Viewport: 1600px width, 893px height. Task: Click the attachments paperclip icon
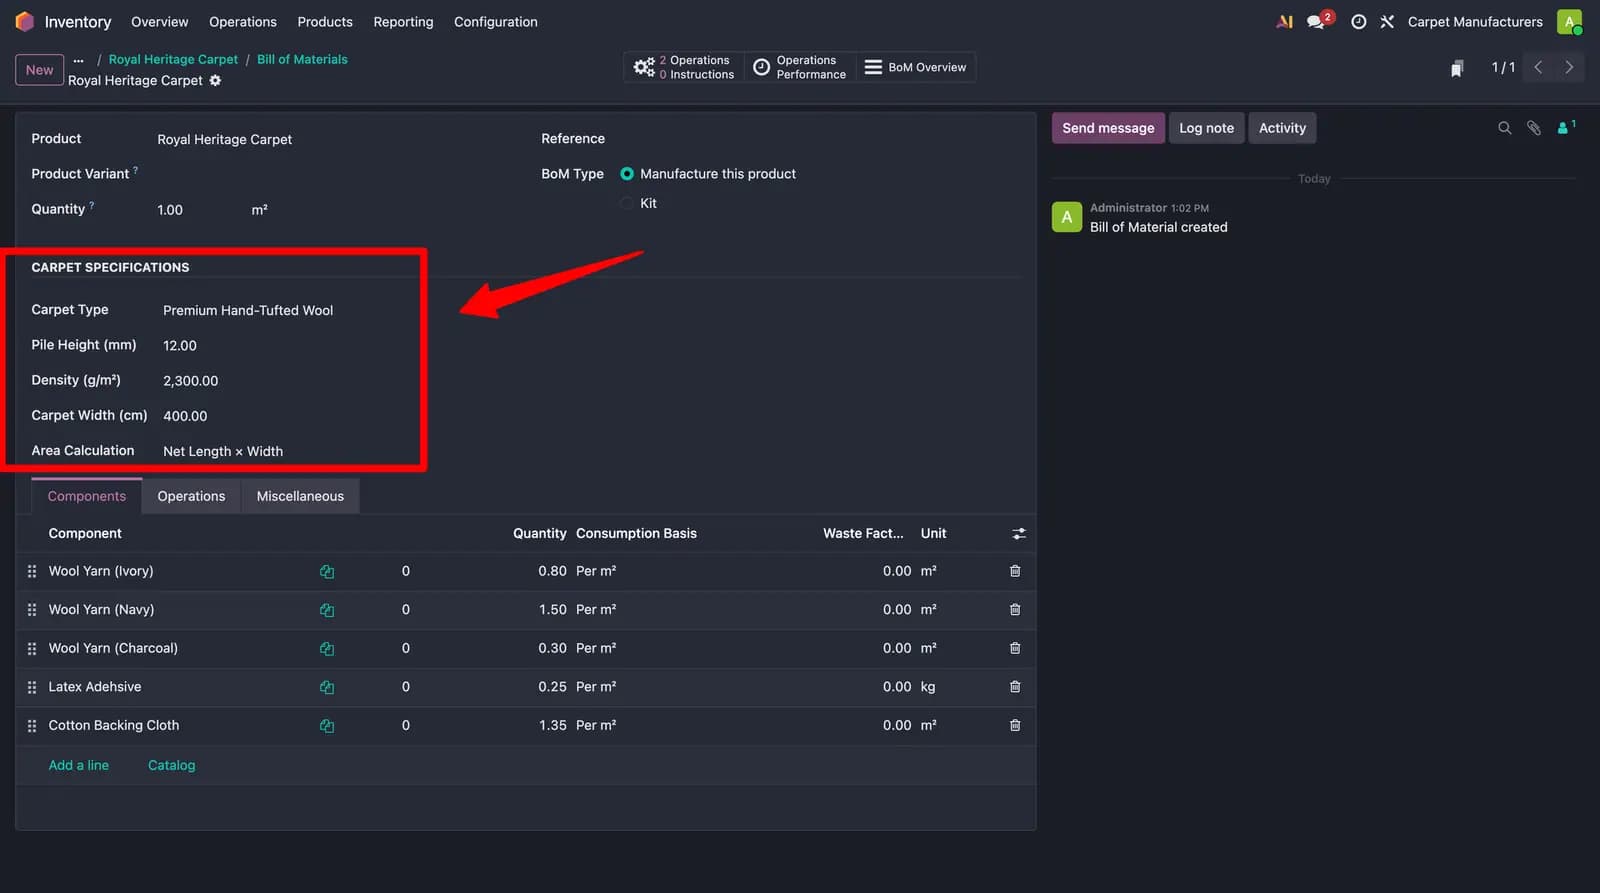[x=1533, y=128]
